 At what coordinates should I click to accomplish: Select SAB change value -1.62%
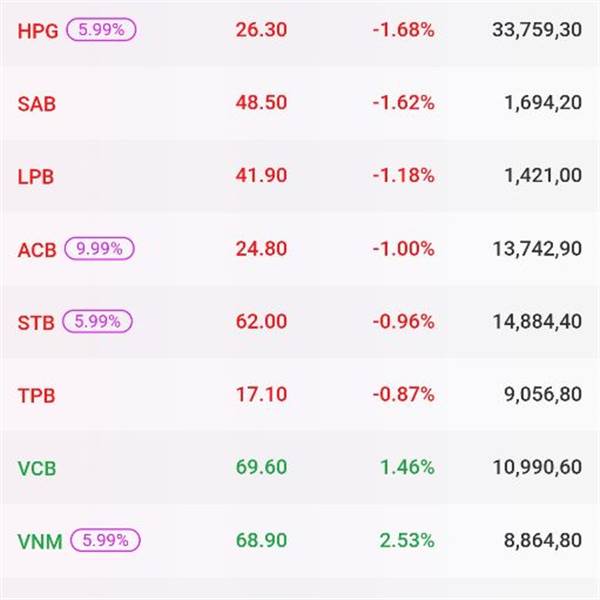[x=403, y=103]
